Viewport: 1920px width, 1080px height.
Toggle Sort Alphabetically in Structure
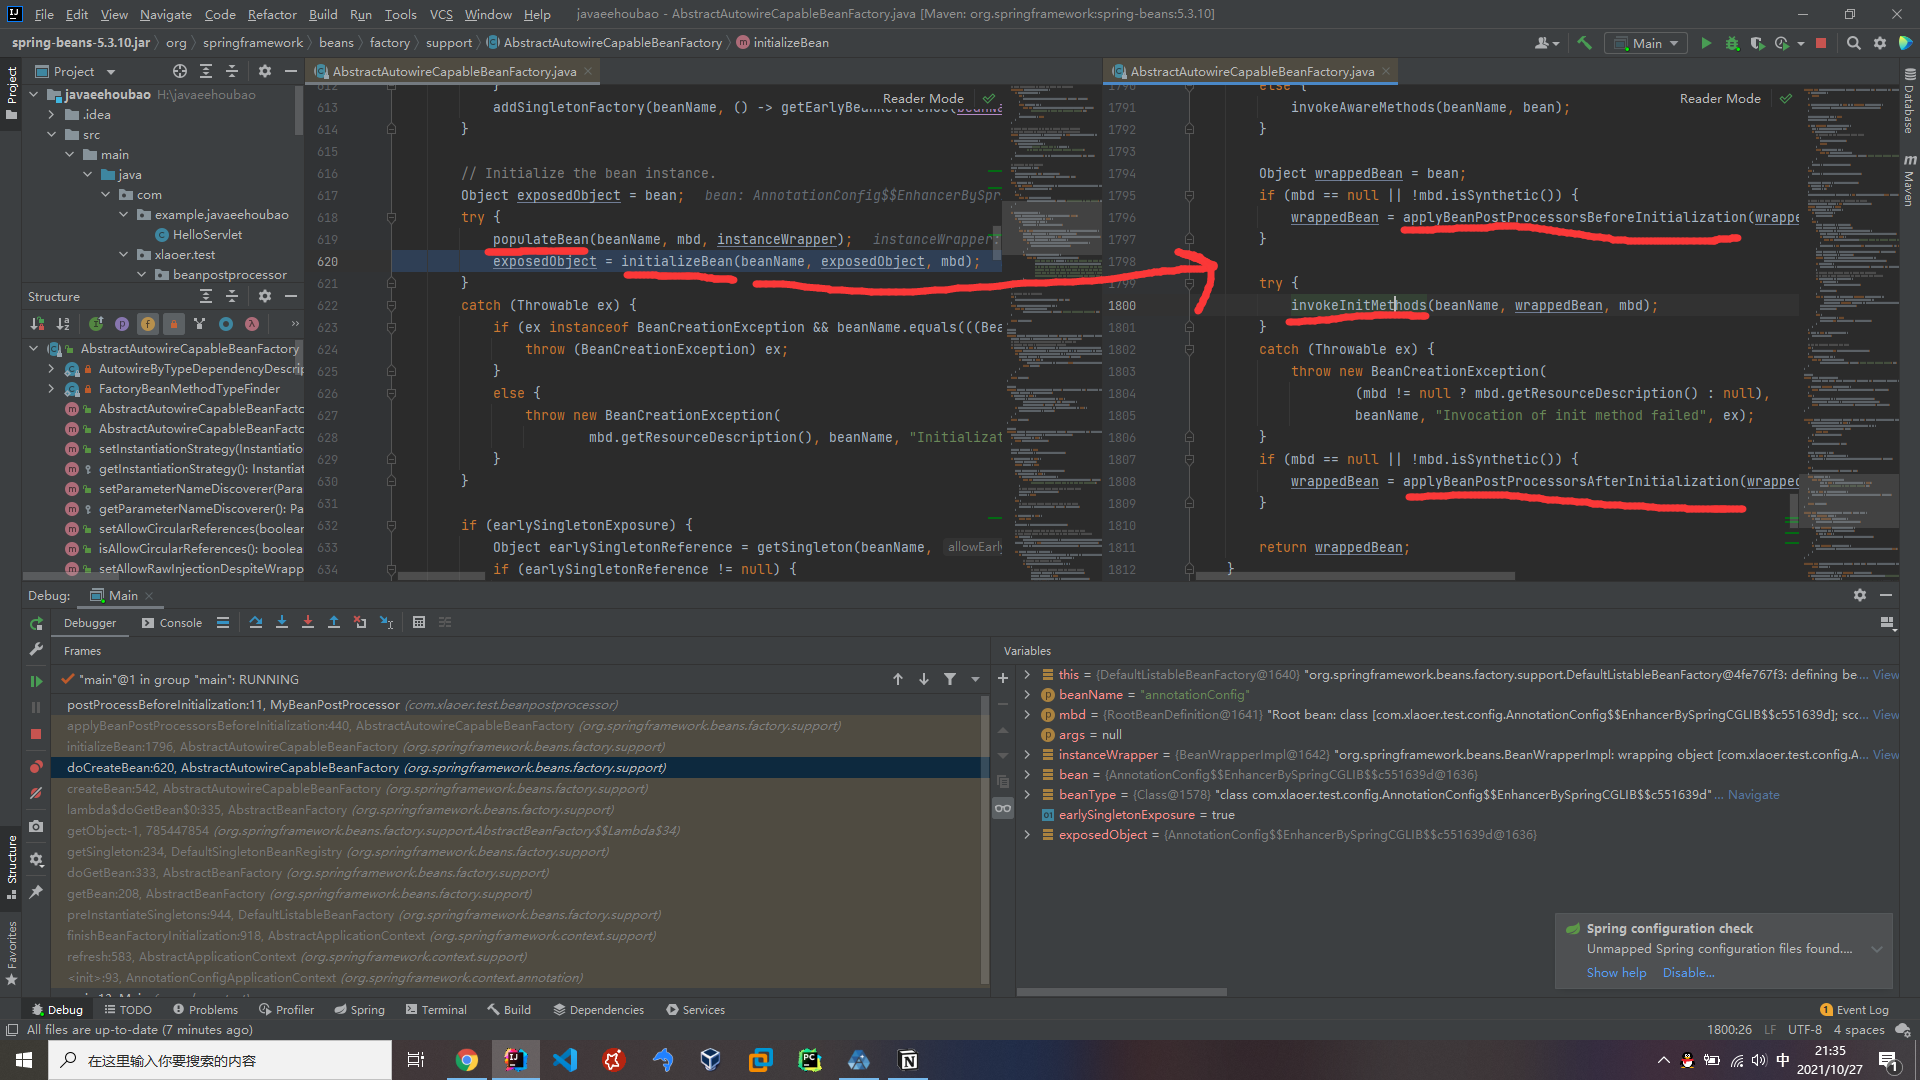pos(63,323)
